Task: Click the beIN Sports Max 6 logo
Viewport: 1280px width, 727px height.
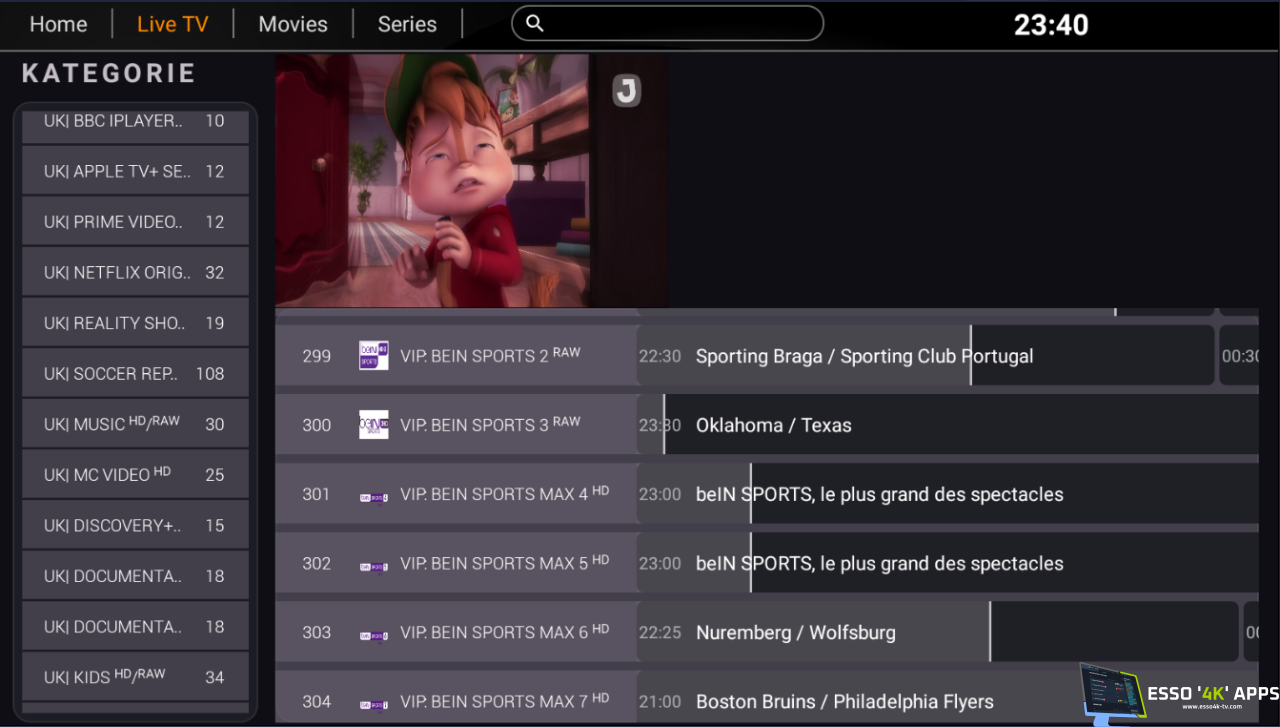Action: point(373,635)
